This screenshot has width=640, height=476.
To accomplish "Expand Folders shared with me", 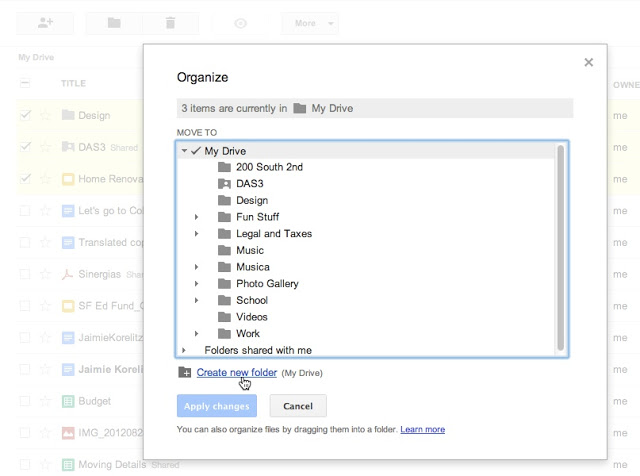I will coord(184,350).
